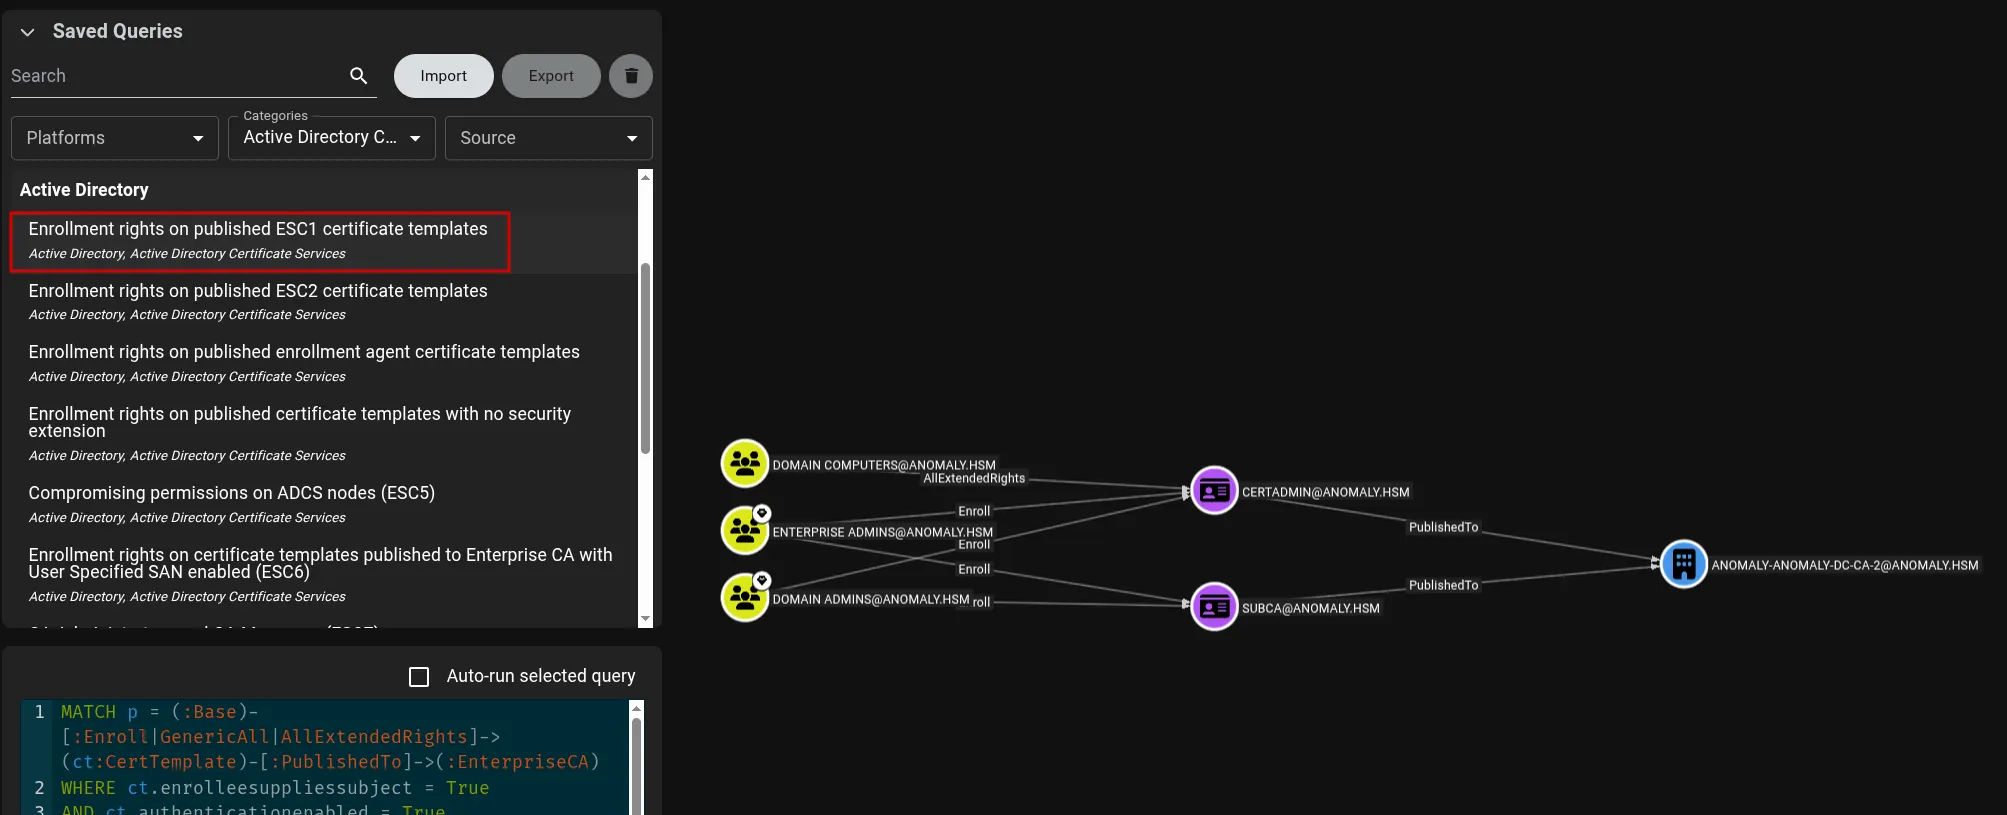This screenshot has width=2007, height=815.
Task: Enable the Auto-run selected query checkbox
Action: tap(419, 677)
